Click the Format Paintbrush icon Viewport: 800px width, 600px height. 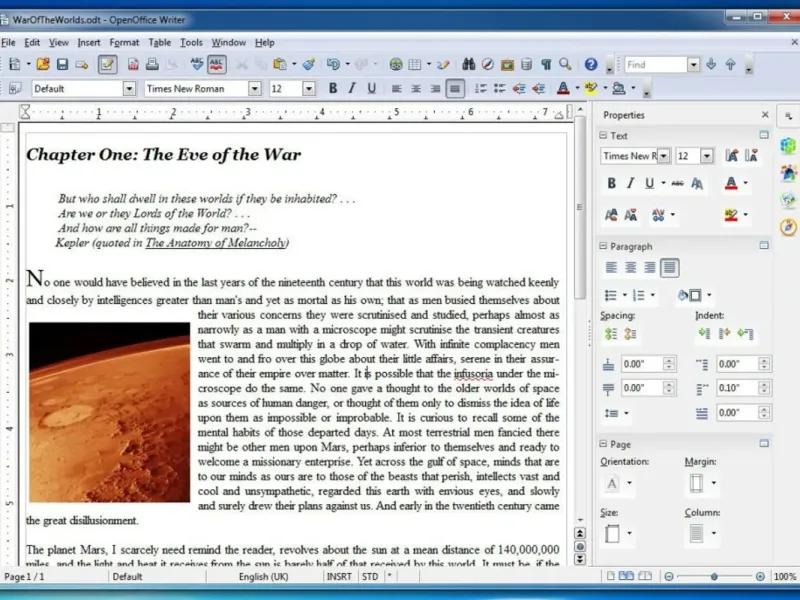click(308, 64)
